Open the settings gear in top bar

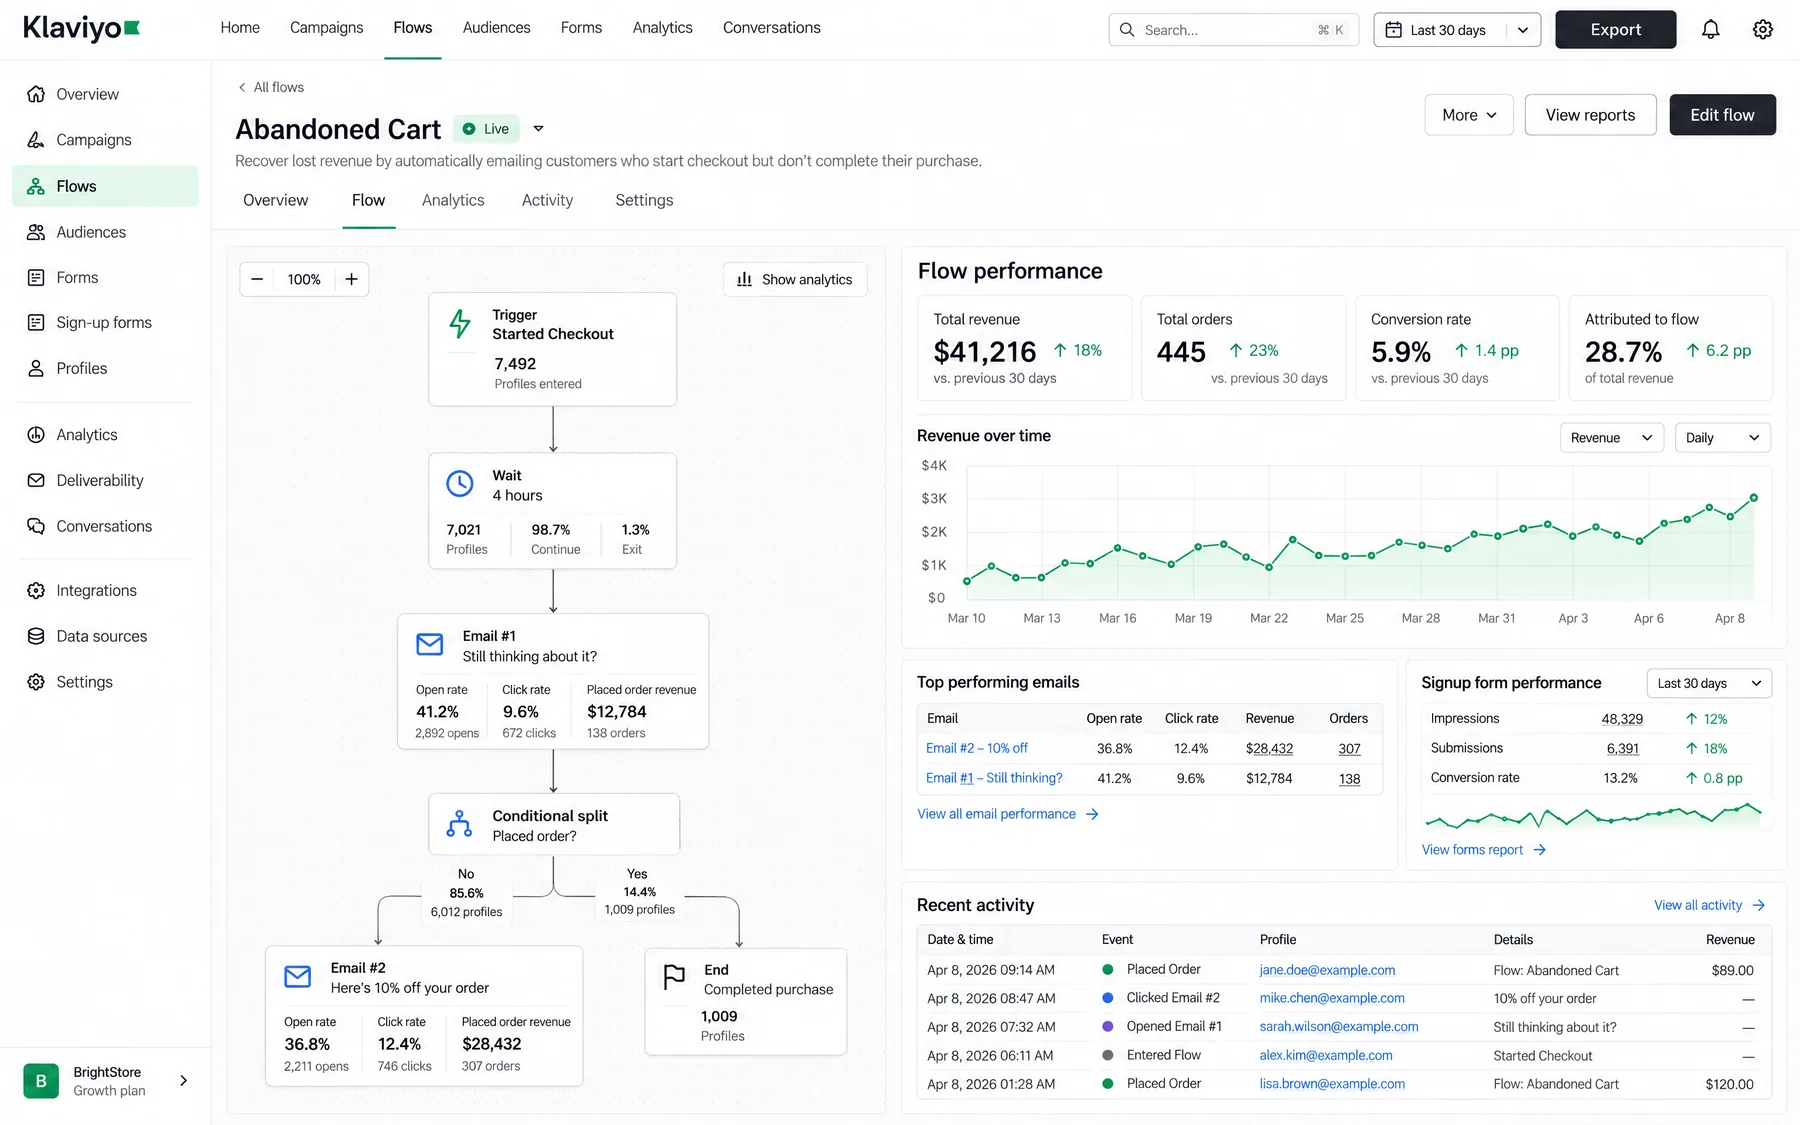[1763, 30]
